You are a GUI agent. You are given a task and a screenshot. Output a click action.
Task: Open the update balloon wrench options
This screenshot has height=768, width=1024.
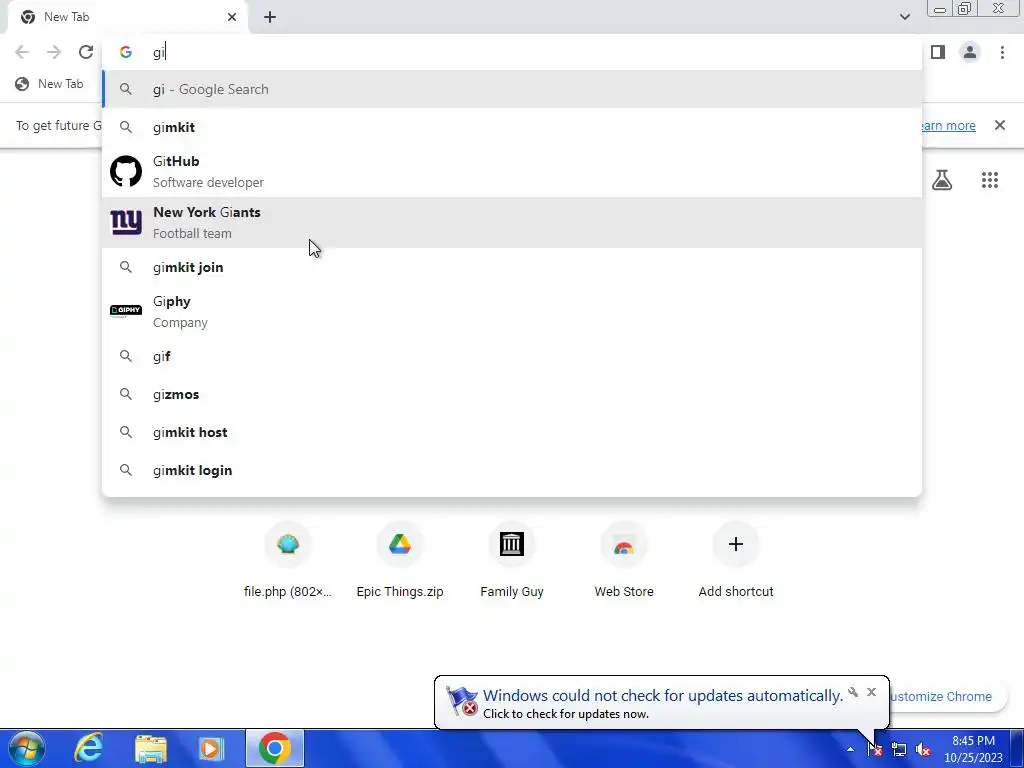[853, 692]
